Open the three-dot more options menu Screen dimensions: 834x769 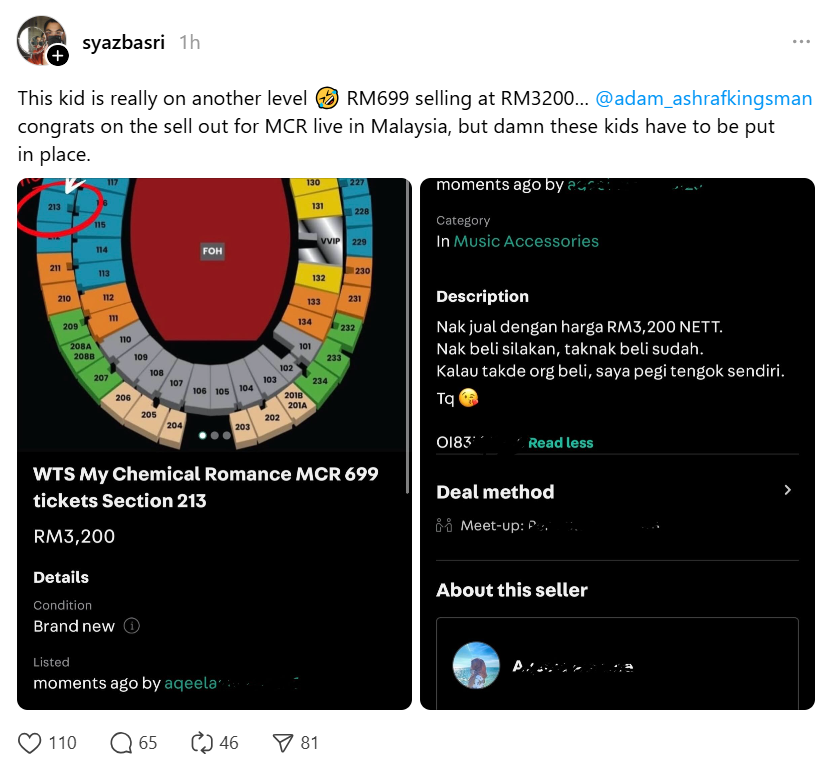coord(801,42)
